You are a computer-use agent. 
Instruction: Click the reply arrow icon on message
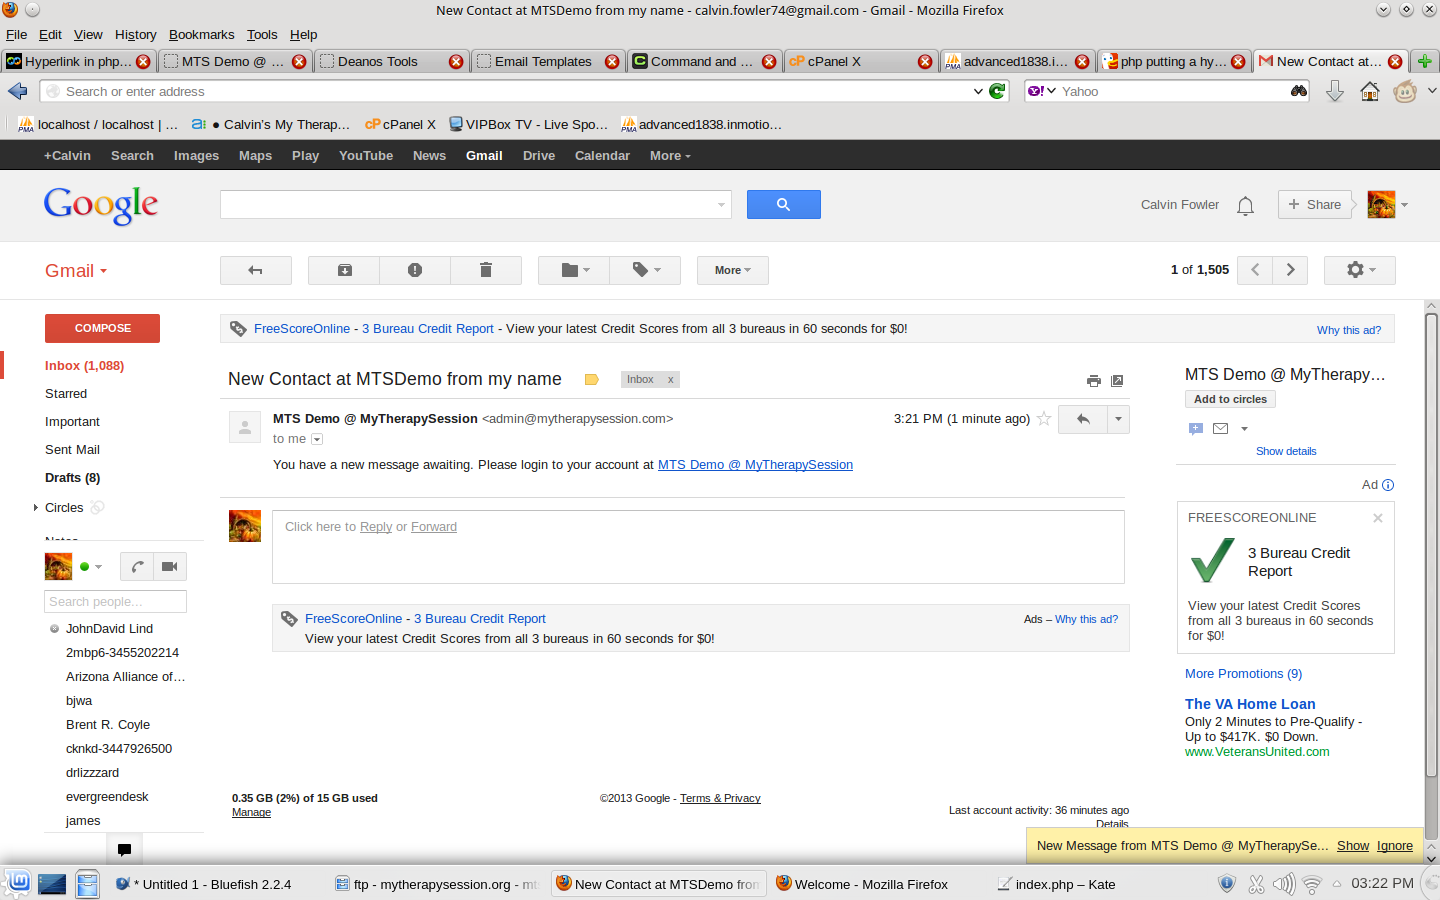pos(1082,419)
